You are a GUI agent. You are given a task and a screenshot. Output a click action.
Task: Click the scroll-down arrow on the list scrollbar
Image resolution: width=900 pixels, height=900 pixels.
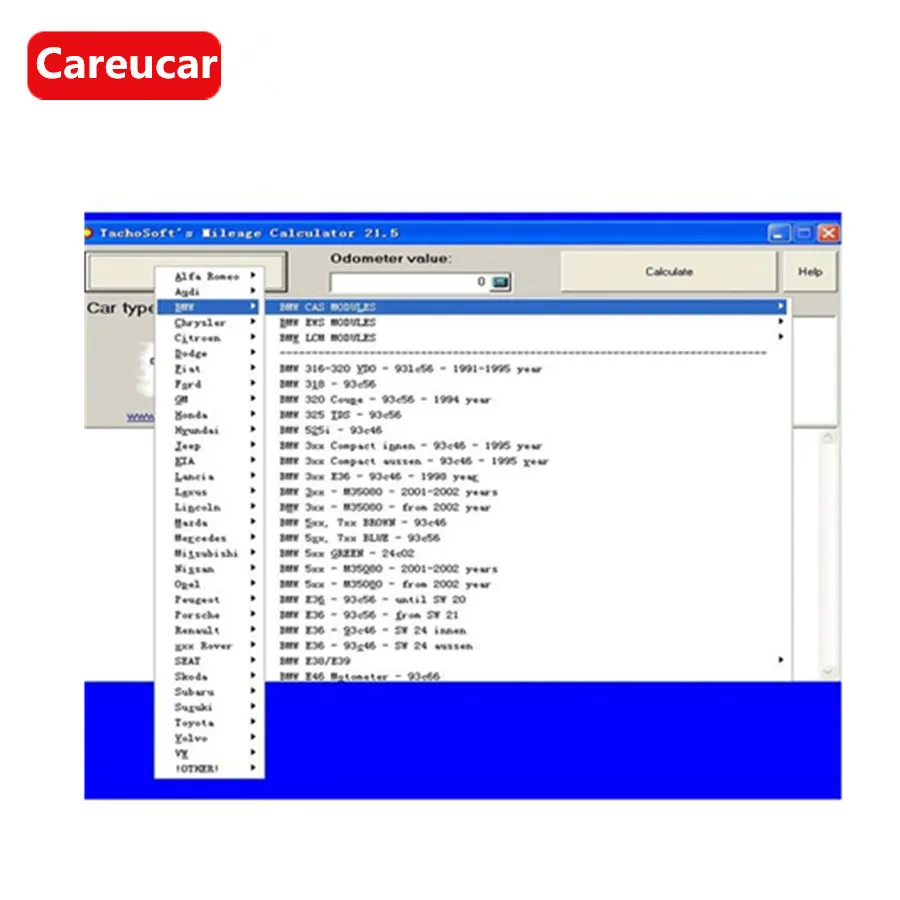tap(829, 672)
